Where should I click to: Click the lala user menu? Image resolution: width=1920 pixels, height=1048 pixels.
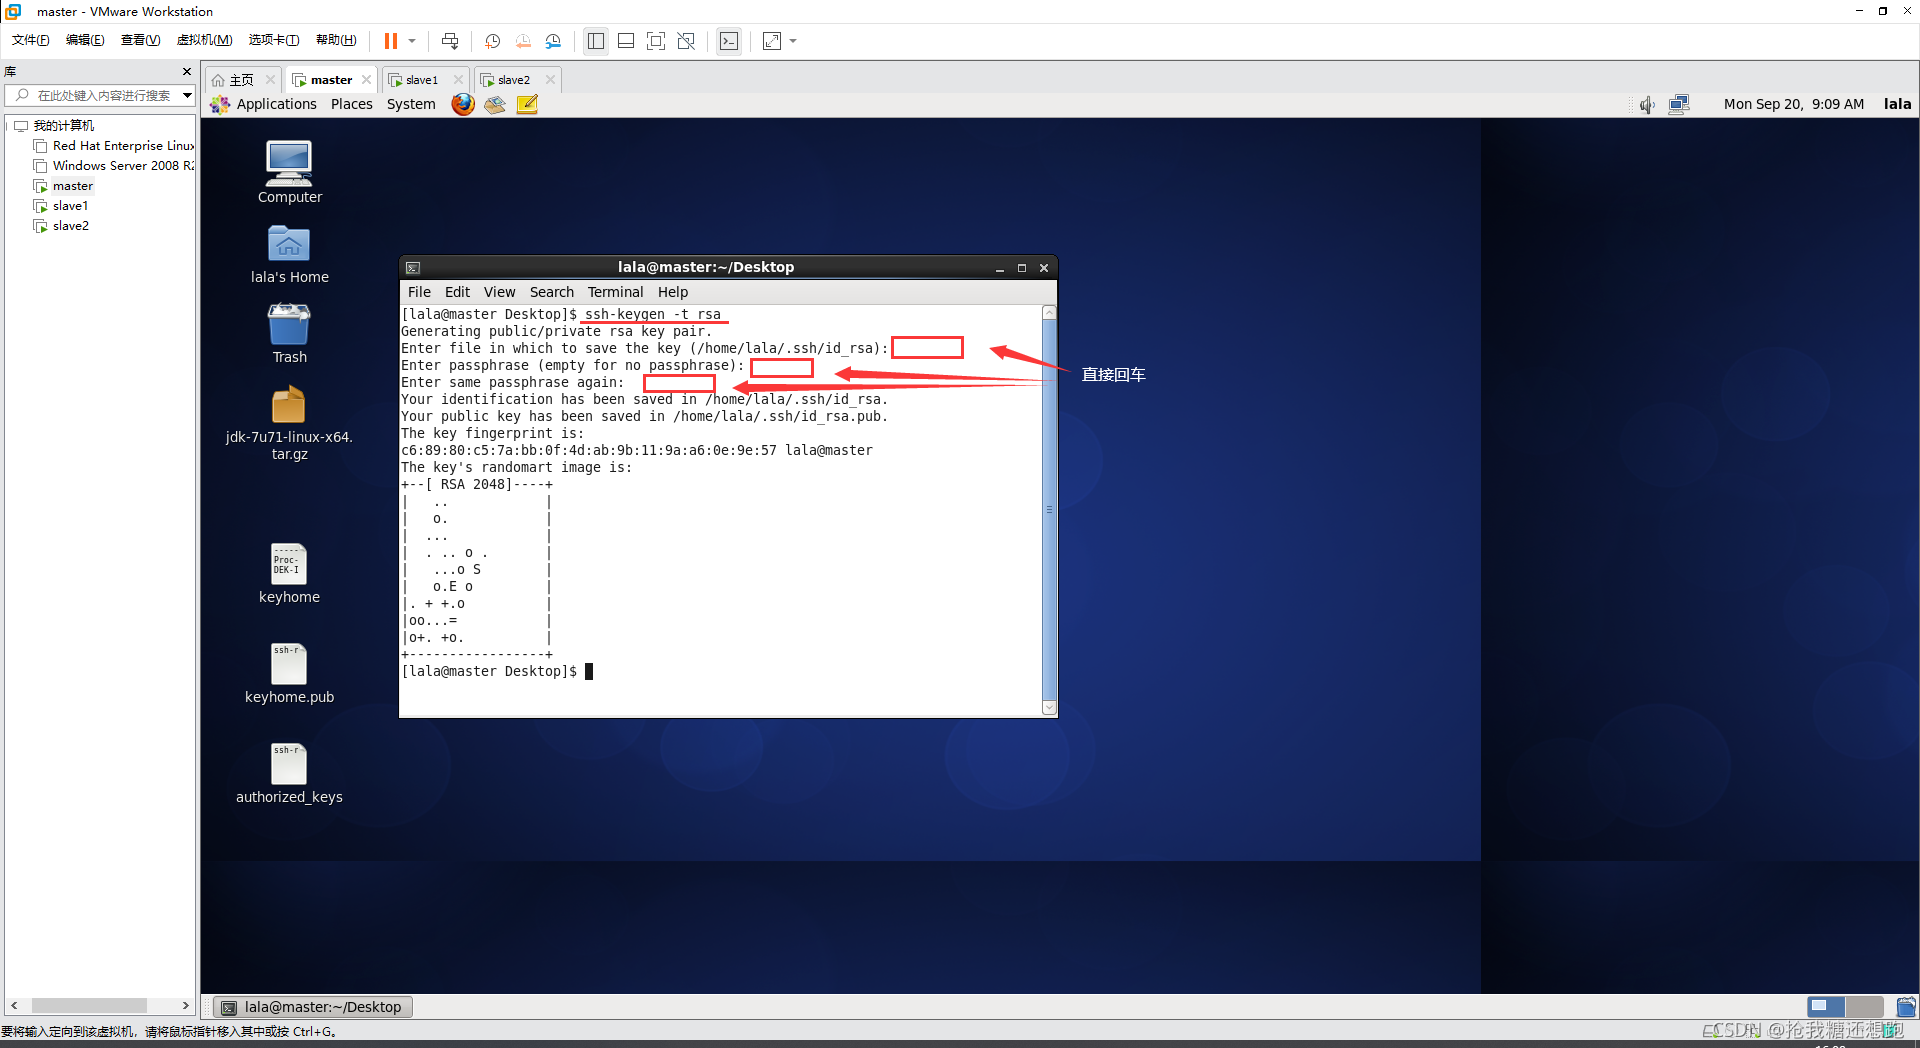1897,104
